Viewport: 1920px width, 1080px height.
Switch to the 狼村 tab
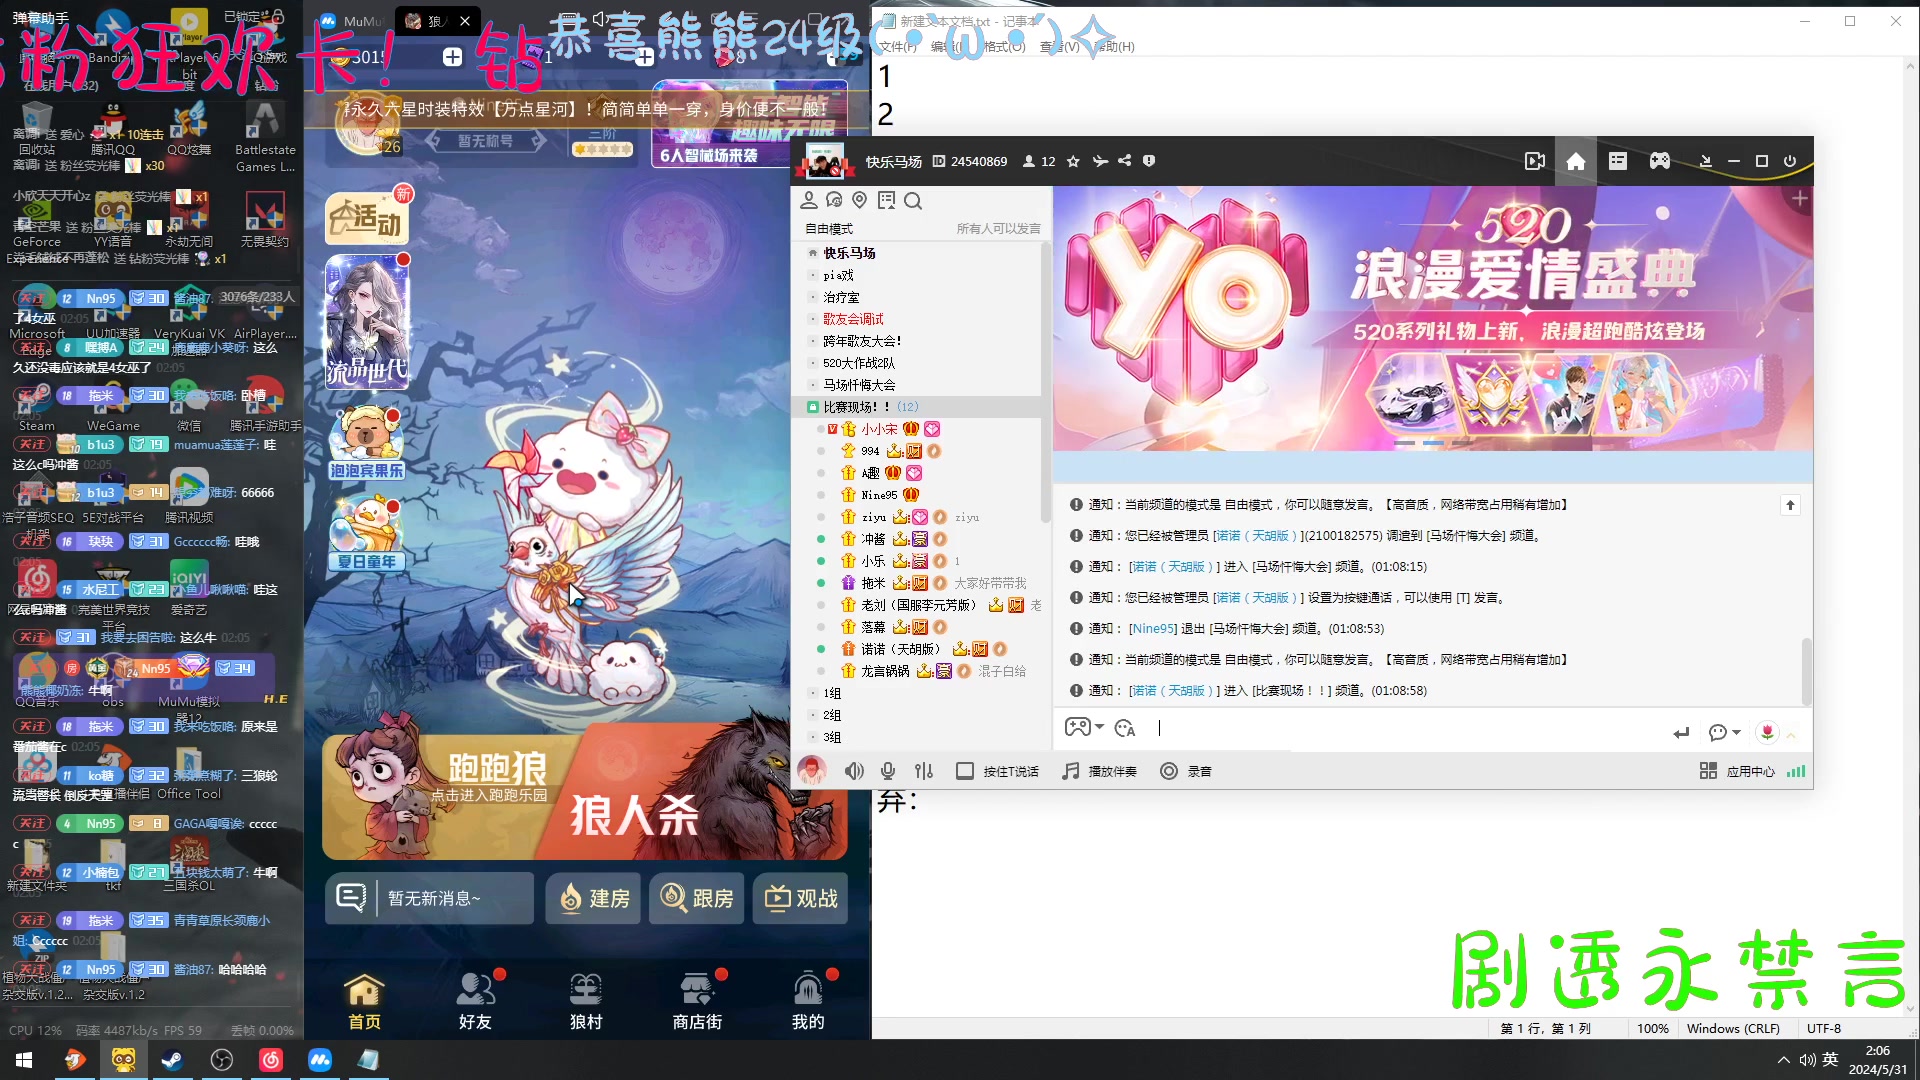586,1000
